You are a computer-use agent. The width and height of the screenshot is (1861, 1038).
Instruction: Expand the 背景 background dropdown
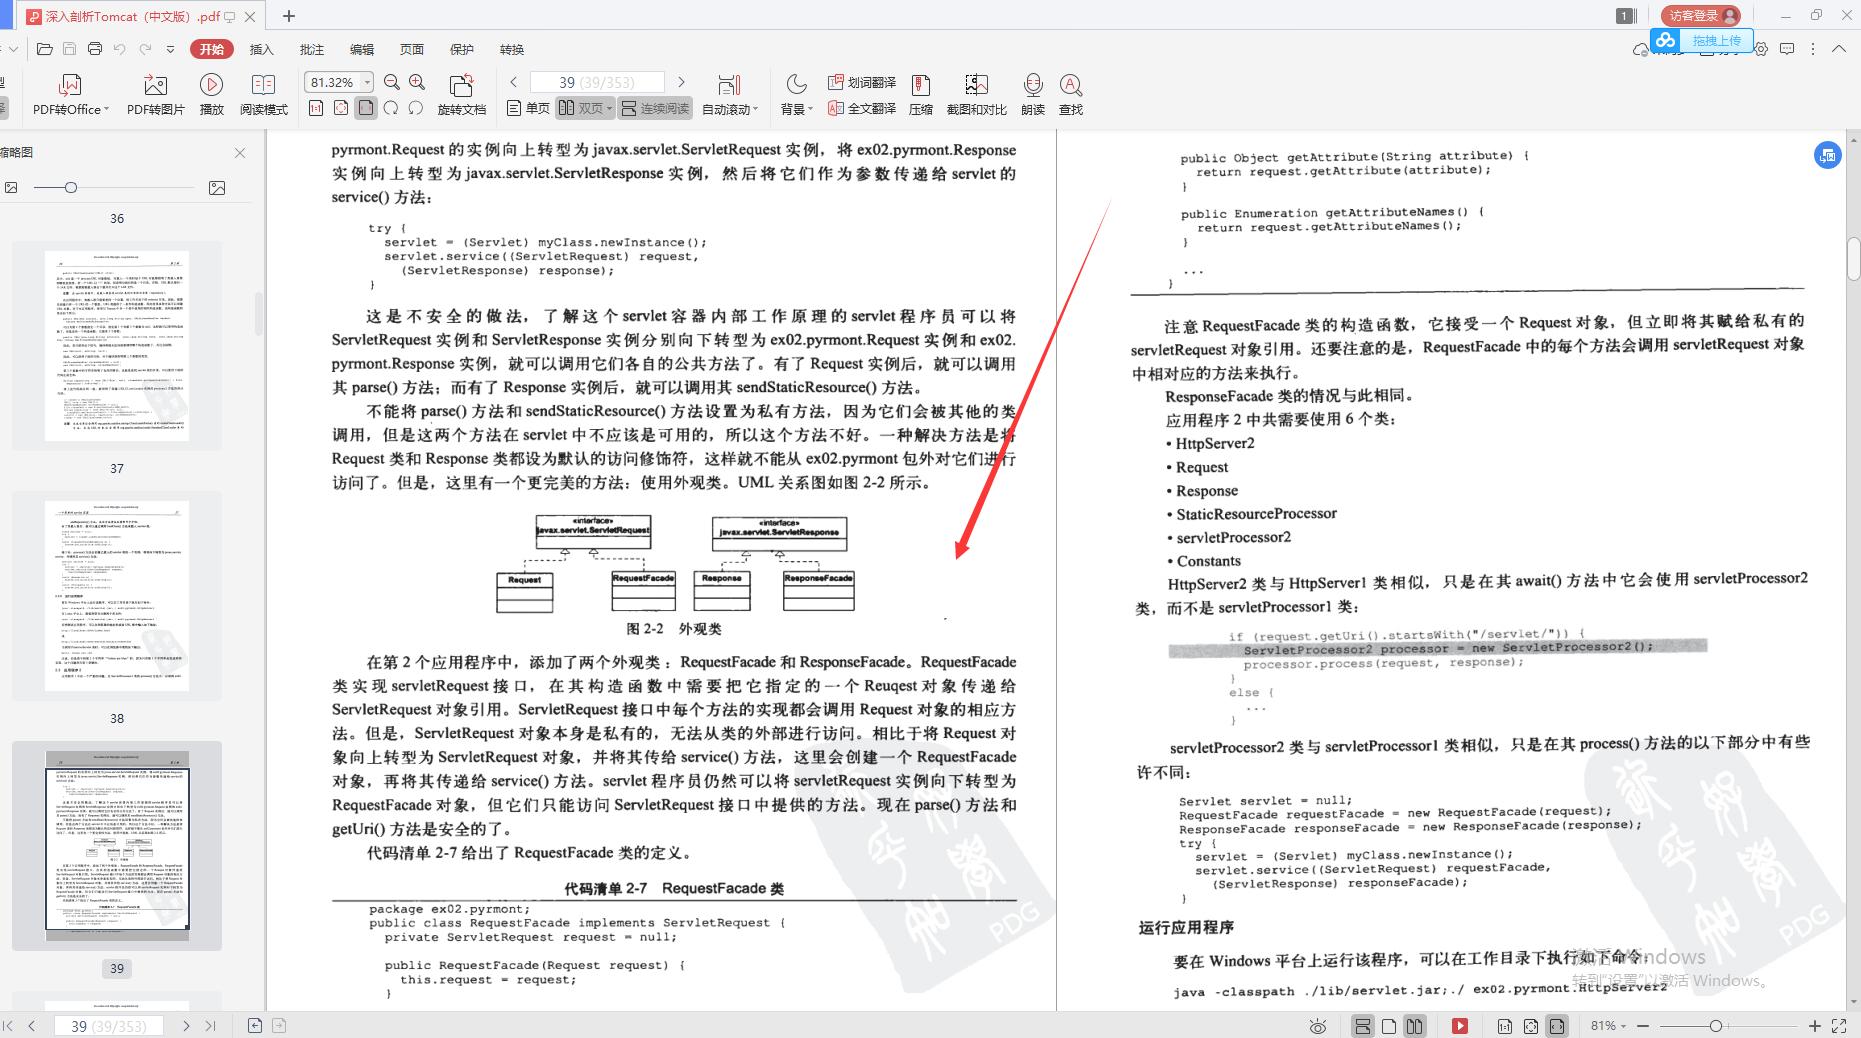(810, 109)
